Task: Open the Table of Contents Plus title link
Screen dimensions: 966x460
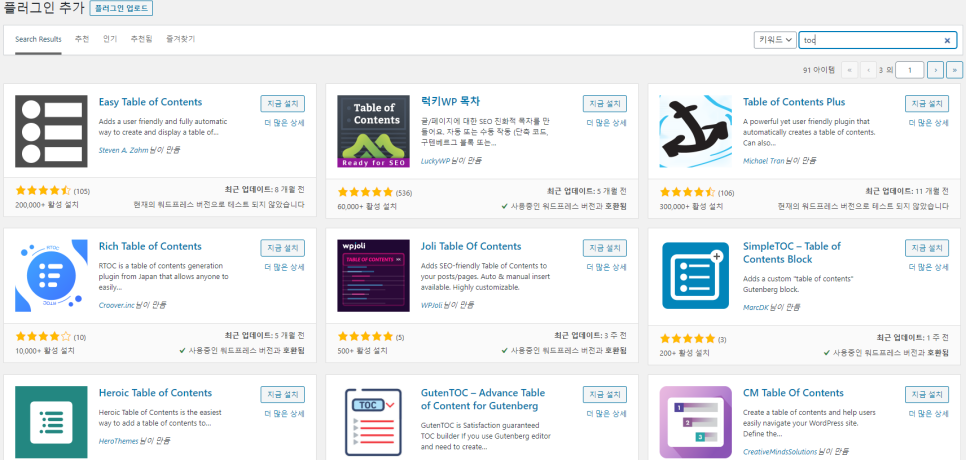Action: (794, 102)
